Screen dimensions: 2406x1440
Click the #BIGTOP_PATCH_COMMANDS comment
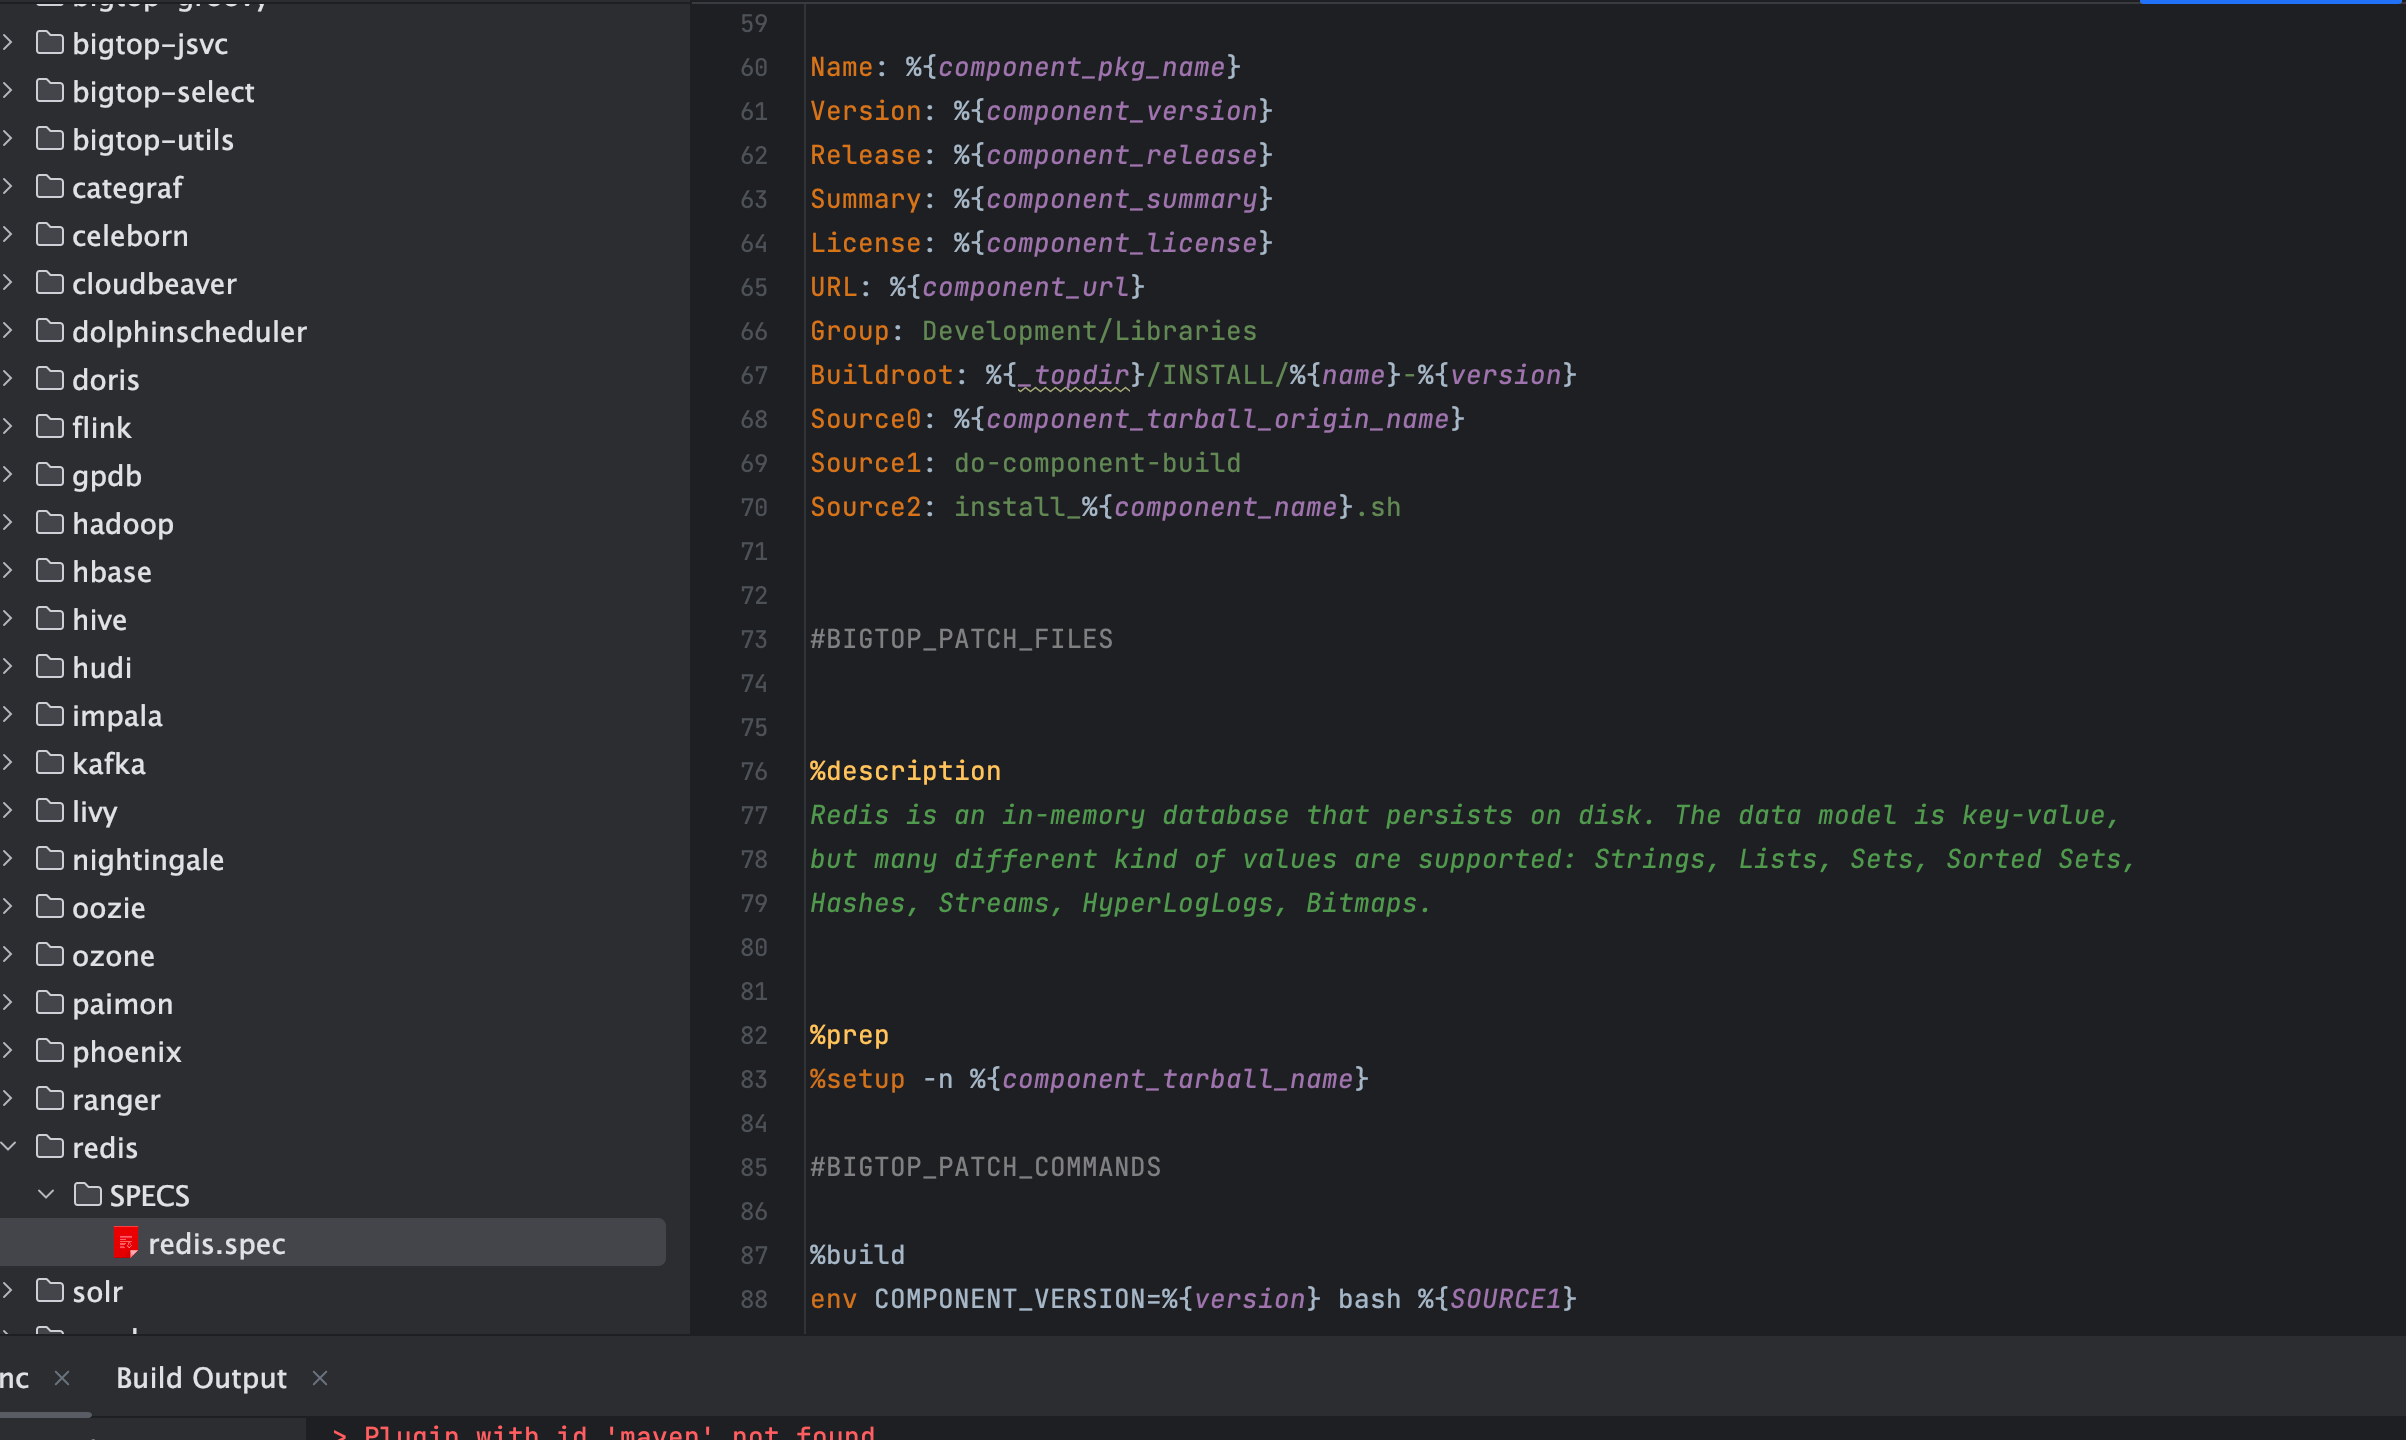click(x=985, y=1167)
